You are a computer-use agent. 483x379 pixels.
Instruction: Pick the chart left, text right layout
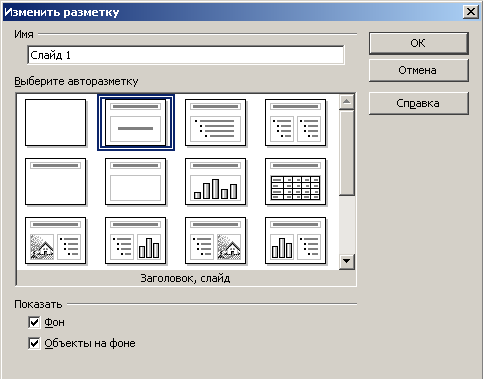[295, 241]
